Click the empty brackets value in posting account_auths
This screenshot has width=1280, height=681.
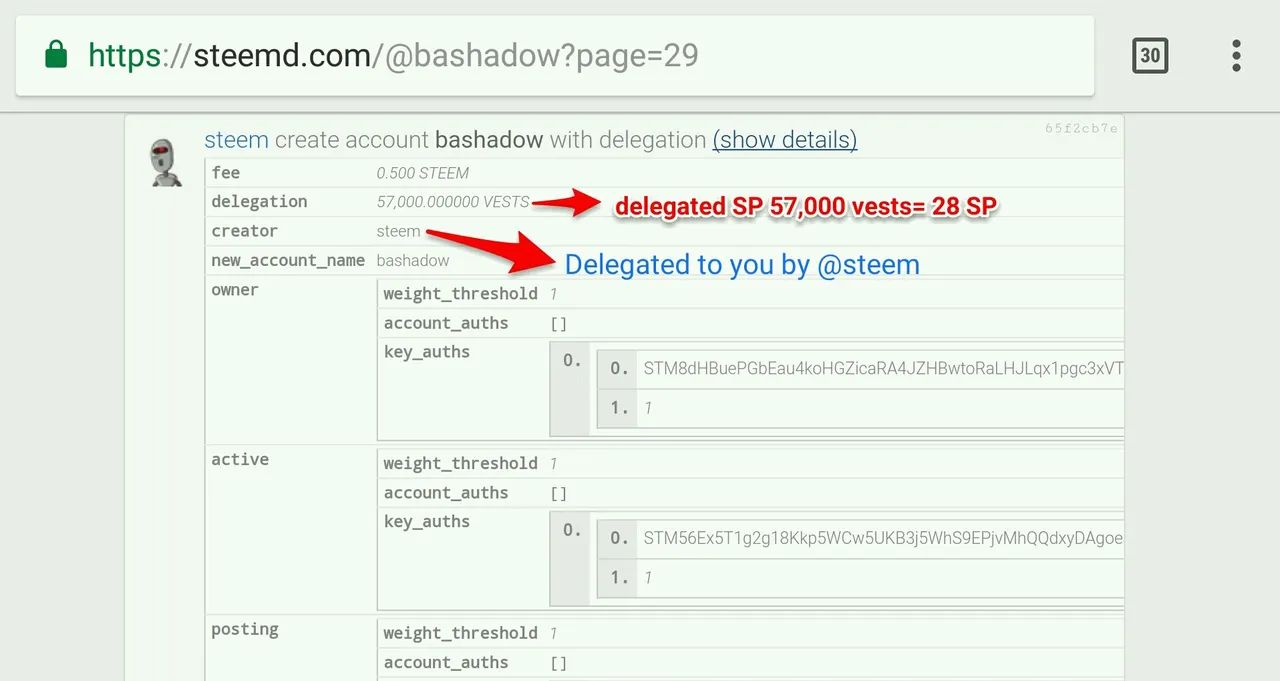pos(559,663)
